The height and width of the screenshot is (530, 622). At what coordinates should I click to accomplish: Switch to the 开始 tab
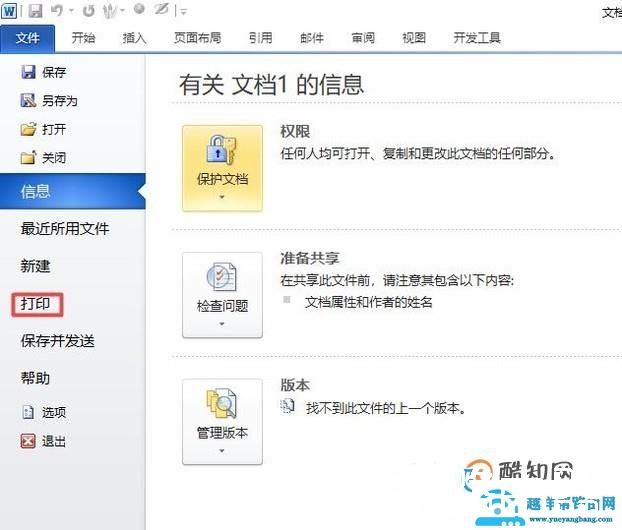coord(83,38)
